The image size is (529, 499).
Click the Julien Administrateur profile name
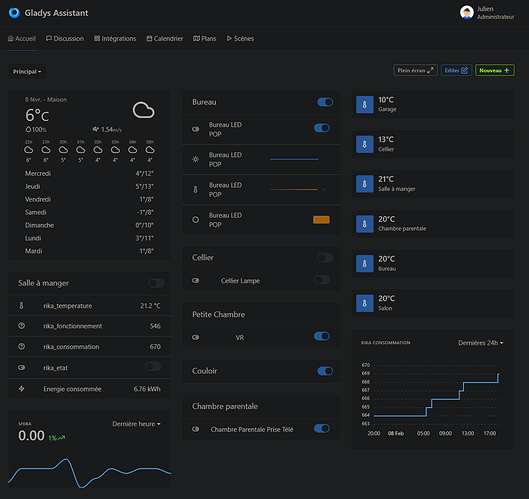(x=495, y=13)
